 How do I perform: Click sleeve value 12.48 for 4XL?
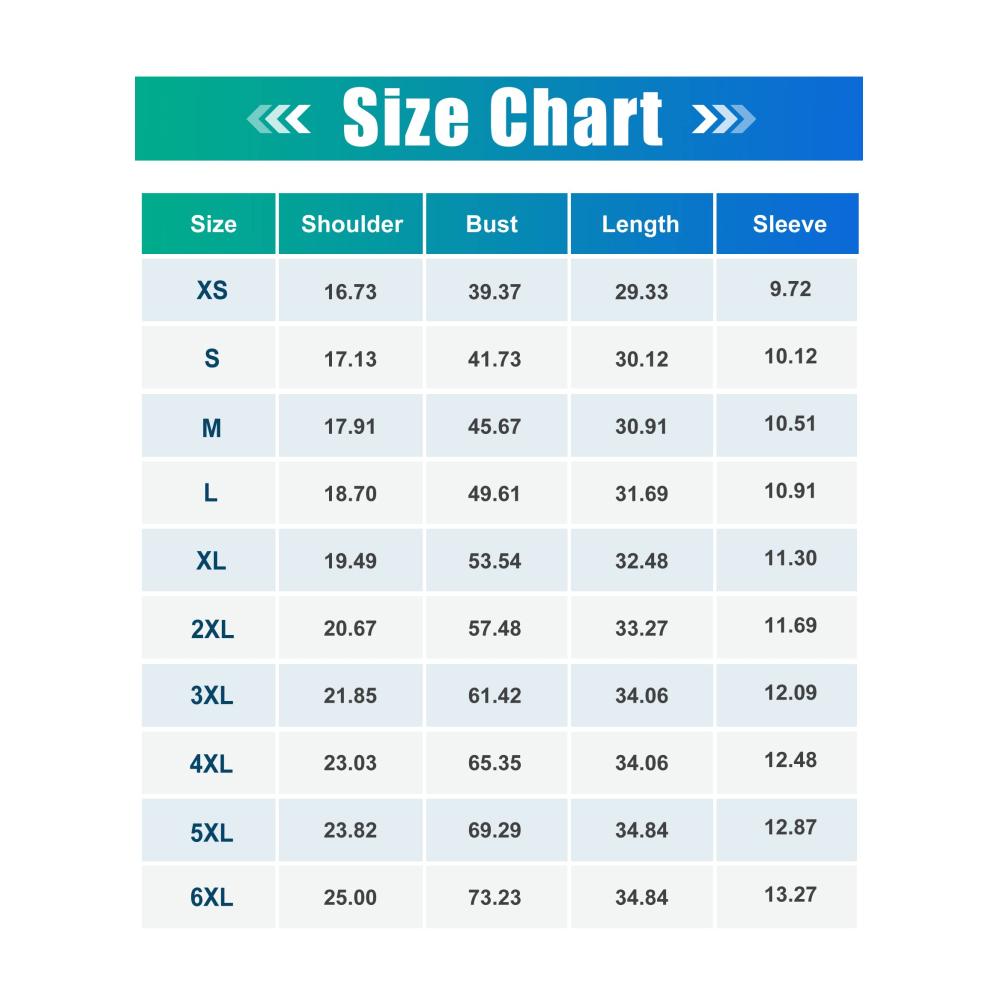tap(791, 760)
